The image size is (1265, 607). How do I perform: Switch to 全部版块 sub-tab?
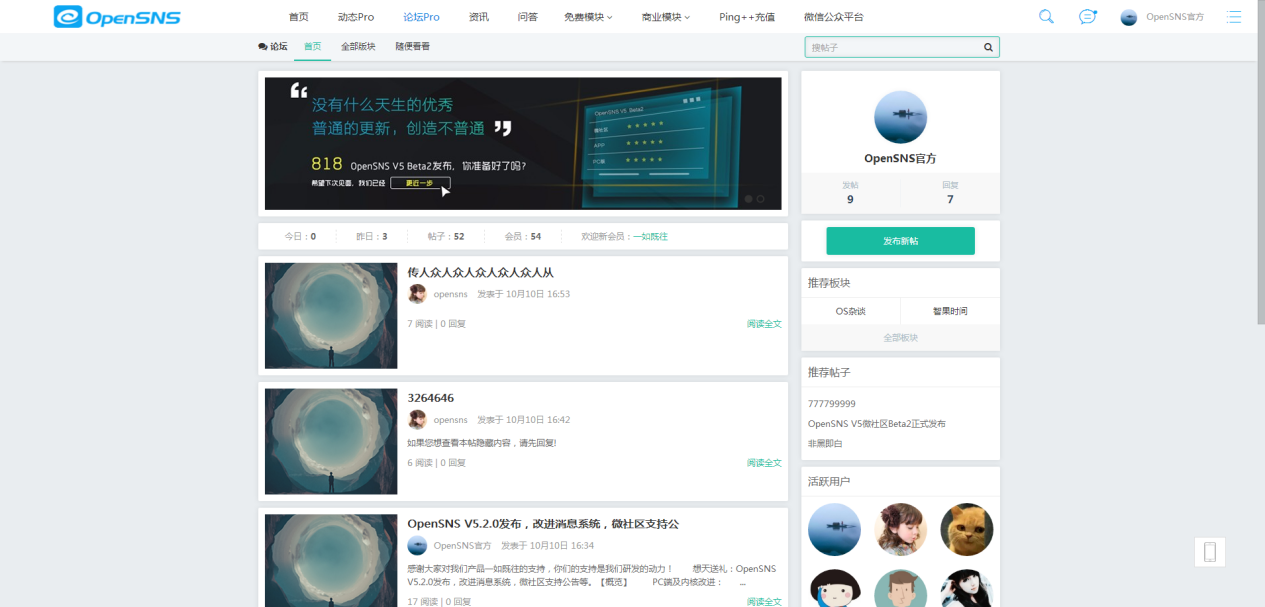click(358, 47)
